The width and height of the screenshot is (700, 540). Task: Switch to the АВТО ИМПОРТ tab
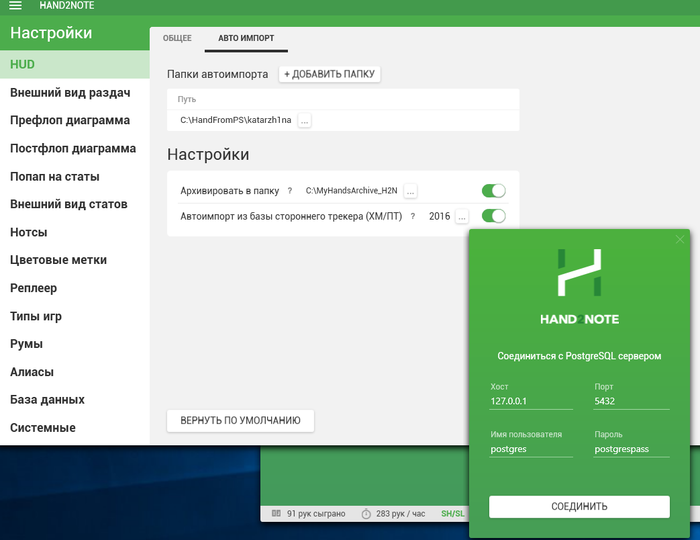246,38
